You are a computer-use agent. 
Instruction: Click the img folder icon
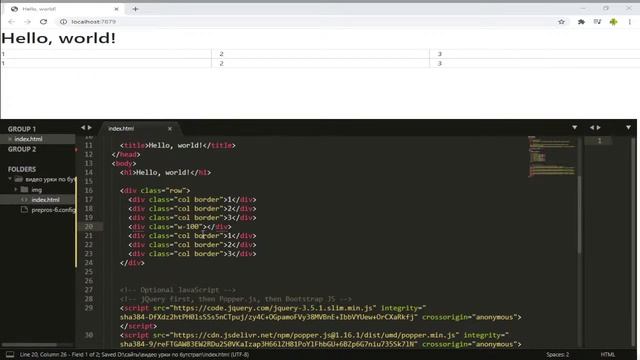[x=24, y=189]
